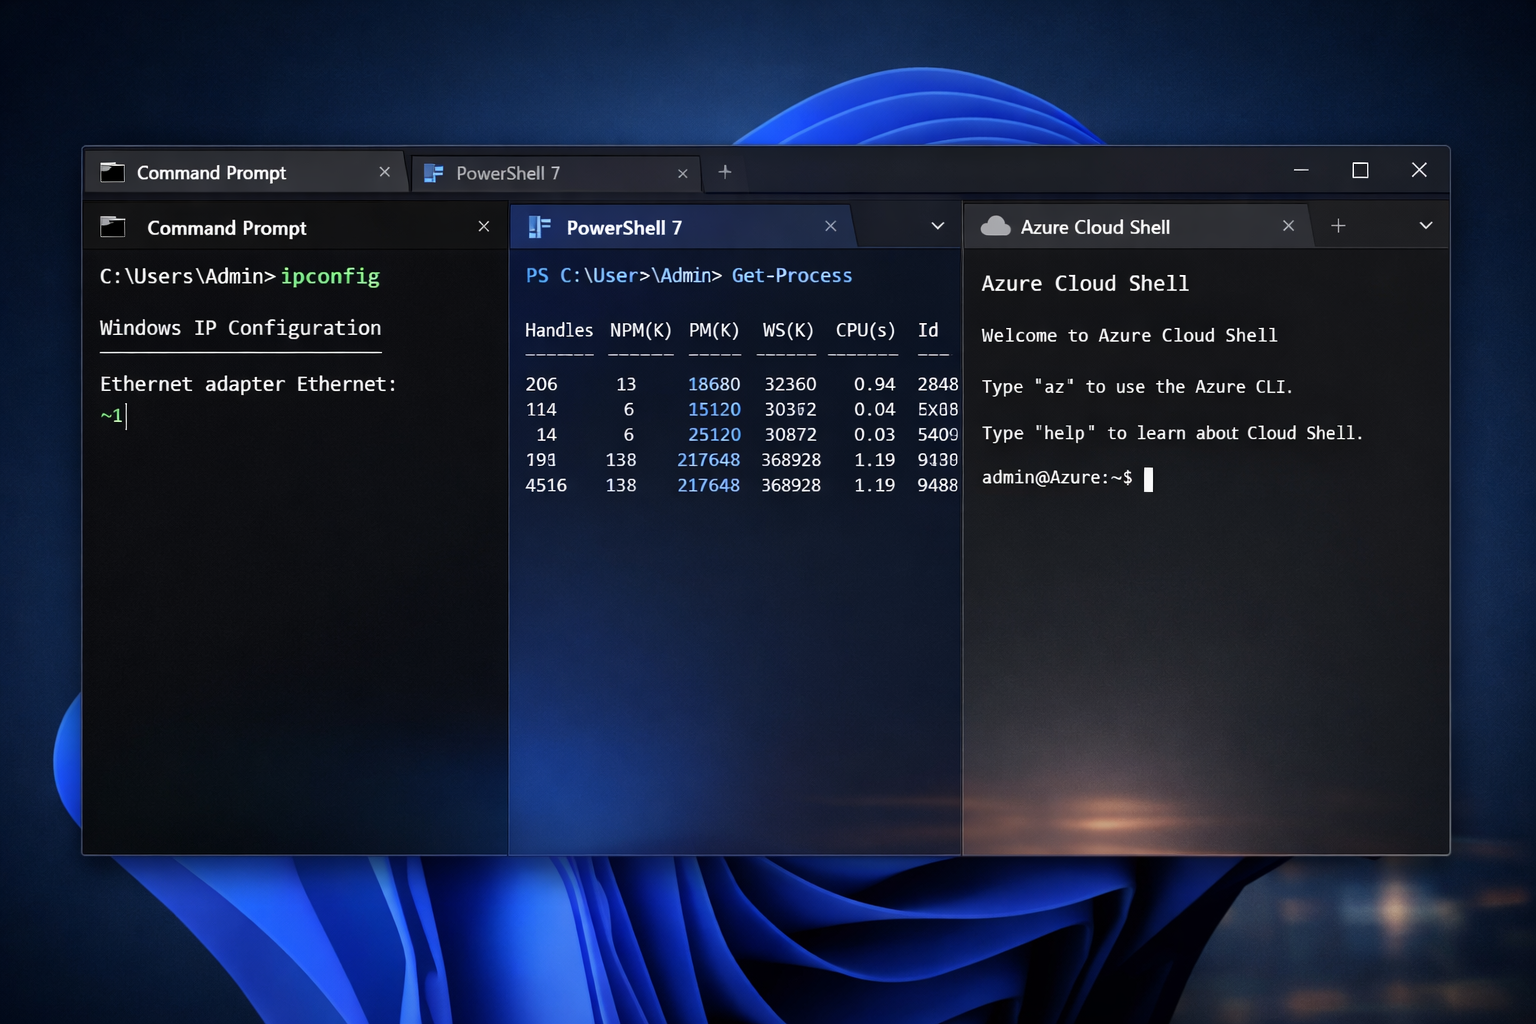Viewport: 1536px width, 1024px height.
Task: Add new tab beside Azure Cloud Shell tab
Action: pyautogui.click(x=1338, y=226)
